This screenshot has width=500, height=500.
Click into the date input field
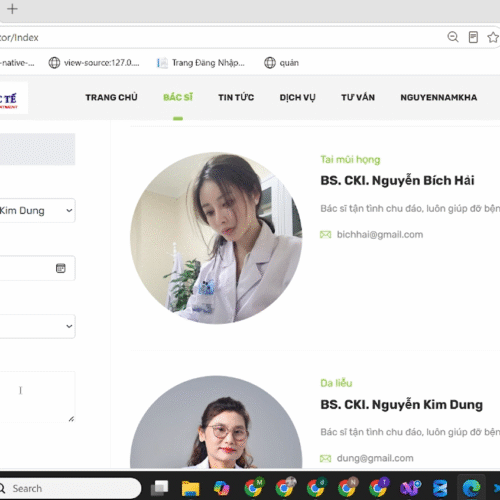pos(37,268)
